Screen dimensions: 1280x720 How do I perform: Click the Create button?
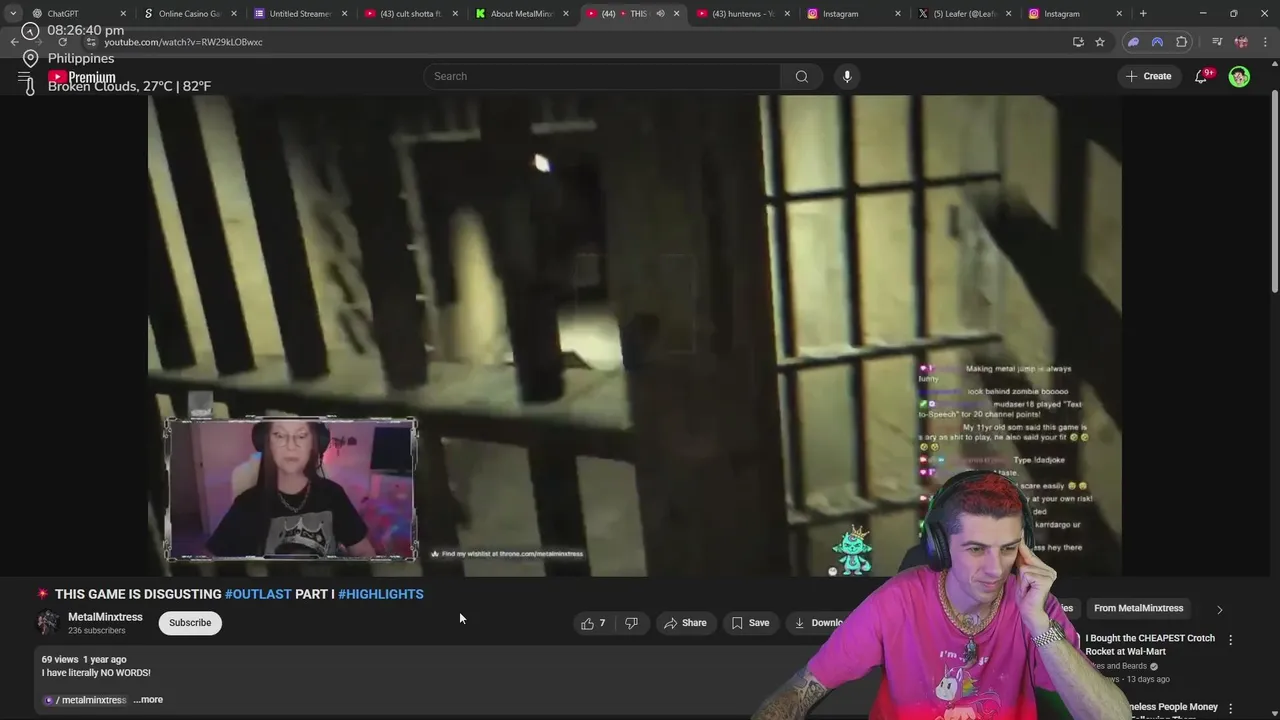click(x=1148, y=76)
